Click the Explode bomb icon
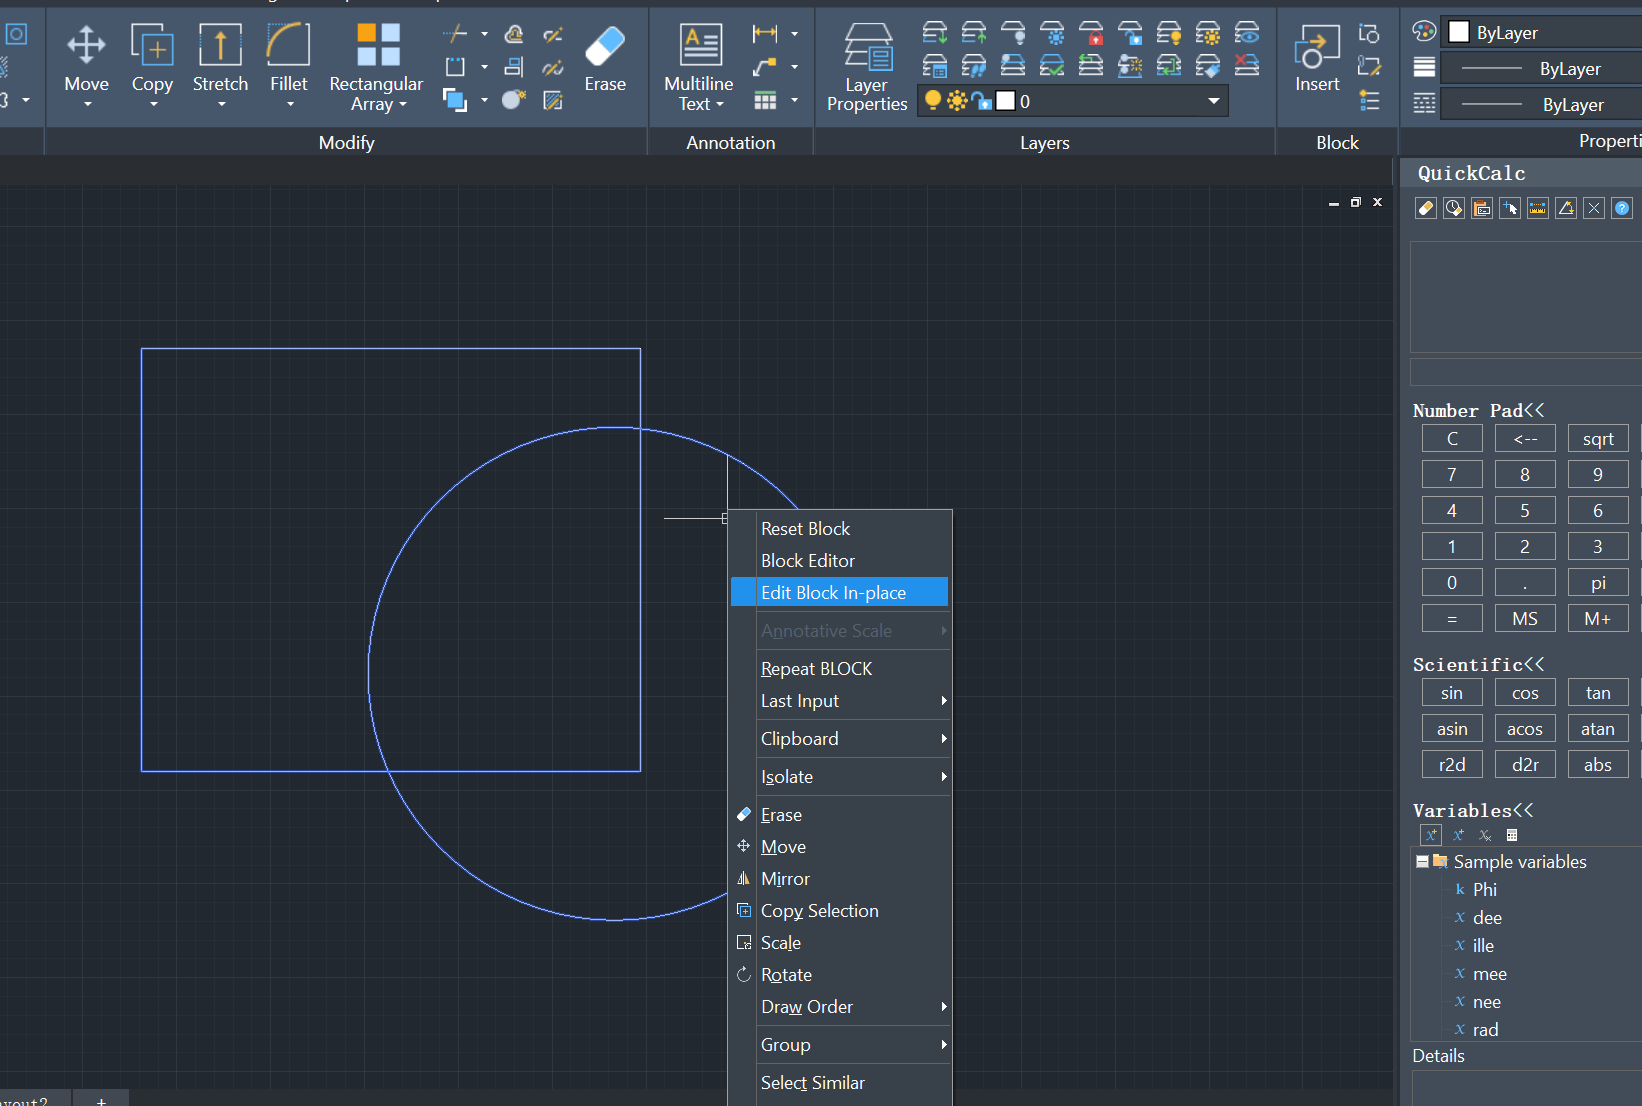Screen dimensions: 1642x1106 (514, 100)
